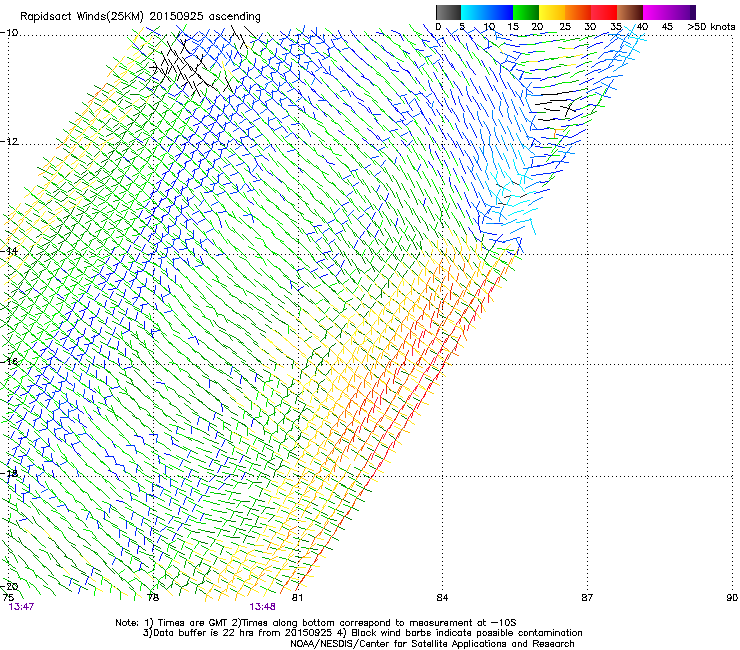This screenshot has height=650, width=740.
Task: Click the '>50 knots' legend label
Action: (x=711, y=27)
